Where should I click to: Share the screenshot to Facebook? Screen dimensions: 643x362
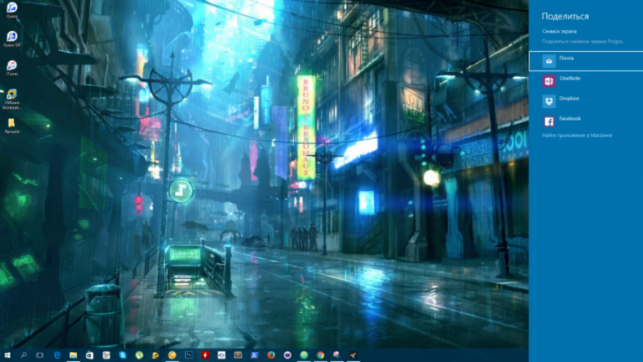pyautogui.click(x=586, y=121)
